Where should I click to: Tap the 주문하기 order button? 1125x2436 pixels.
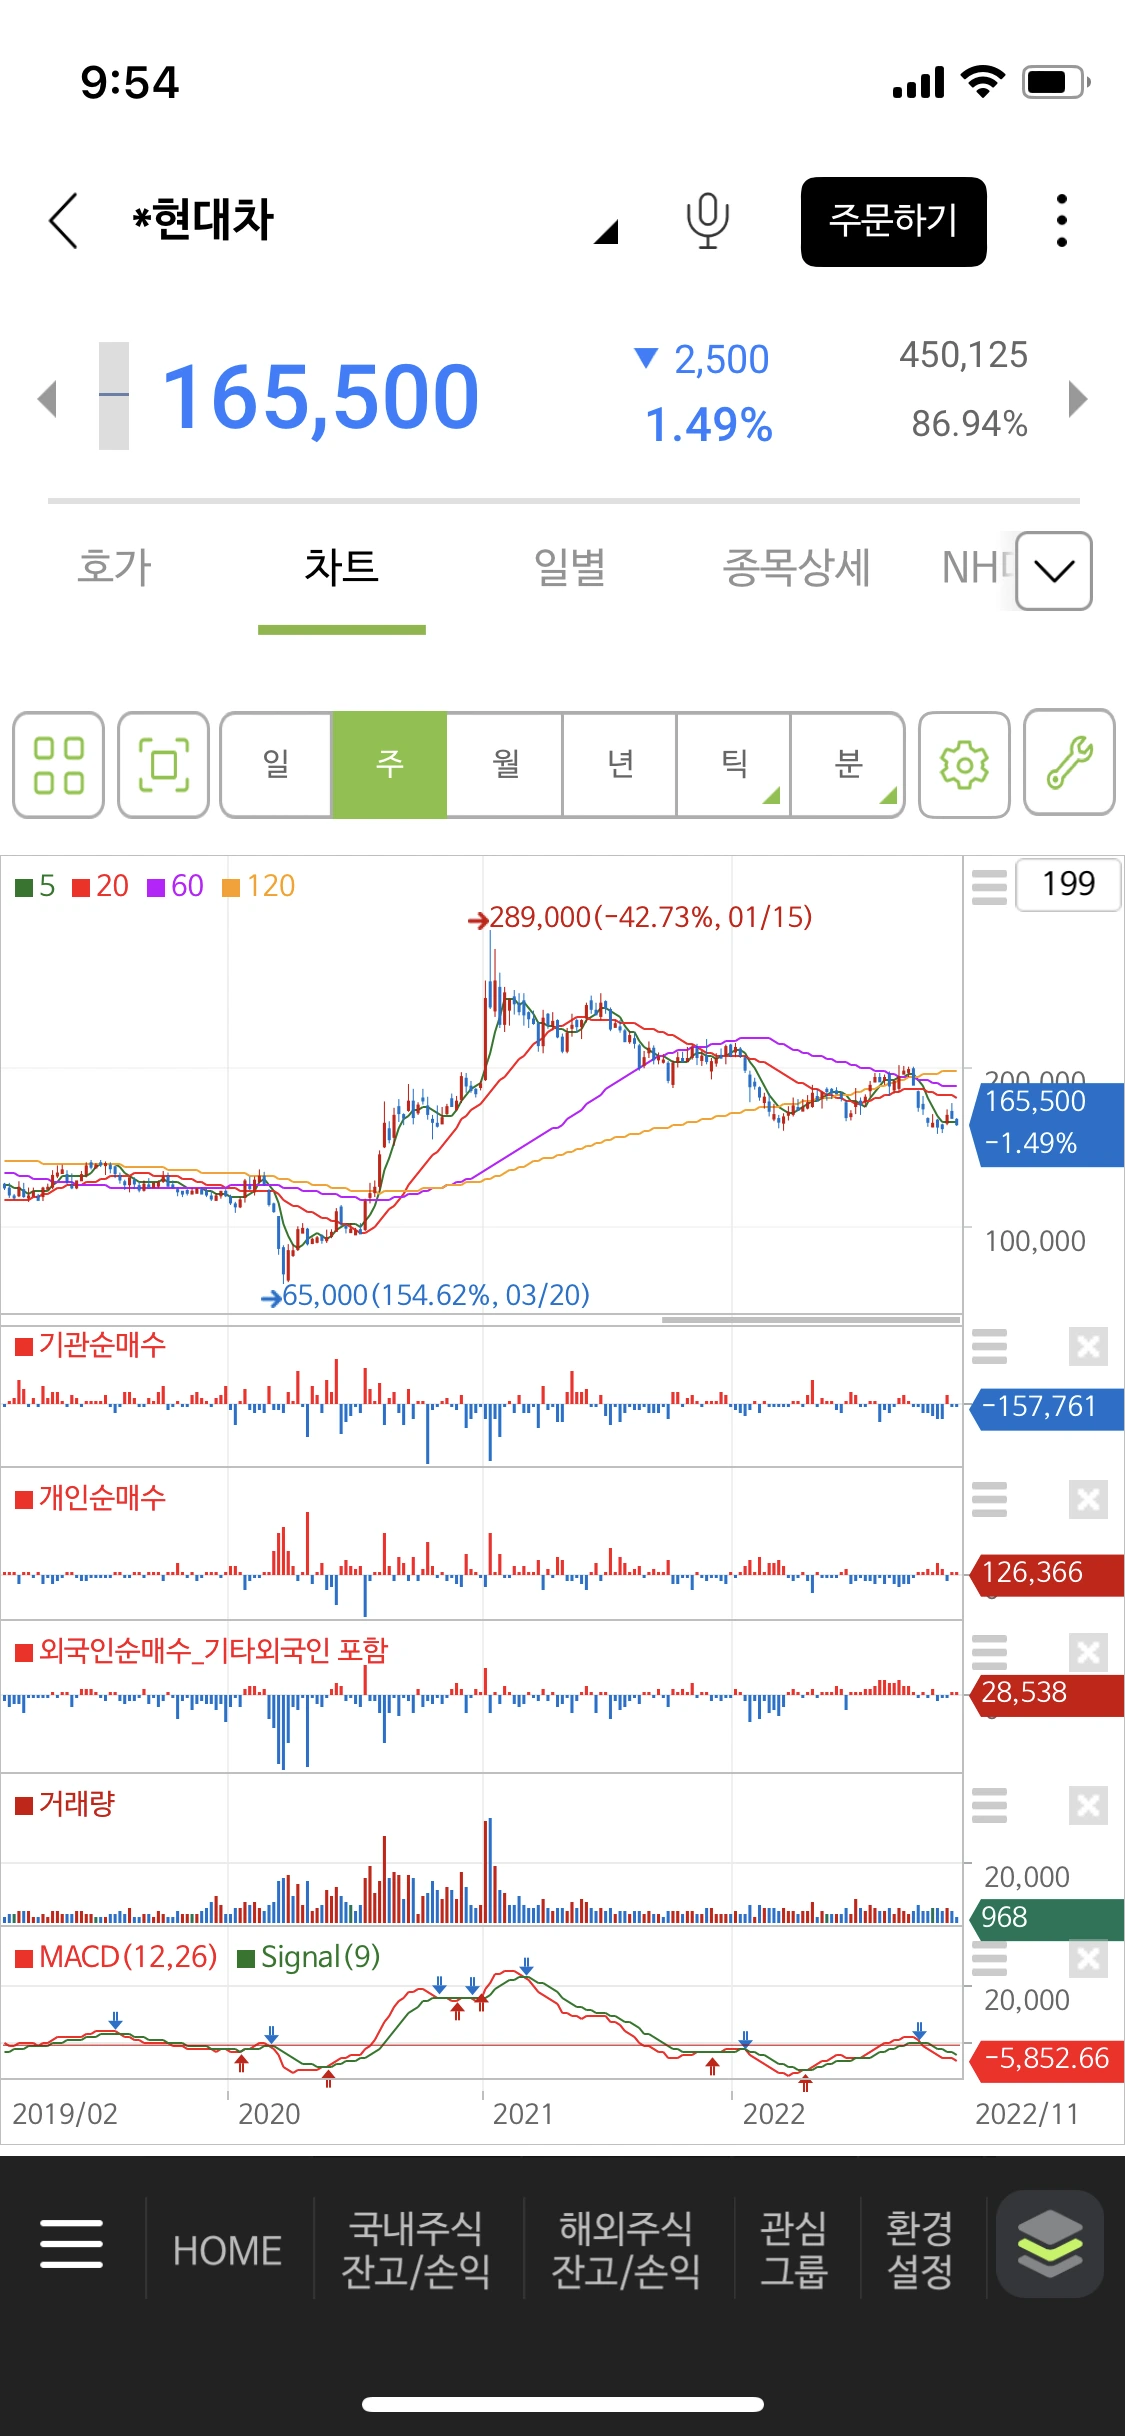coord(894,221)
